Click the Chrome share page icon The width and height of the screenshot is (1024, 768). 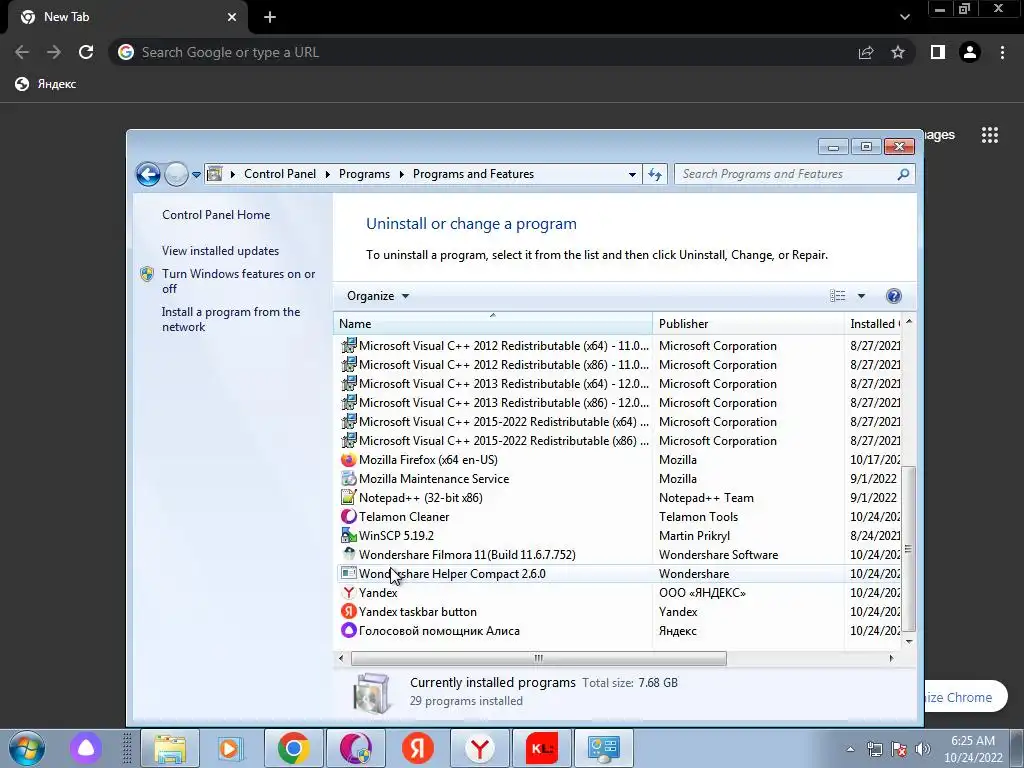tap(866, 52)
